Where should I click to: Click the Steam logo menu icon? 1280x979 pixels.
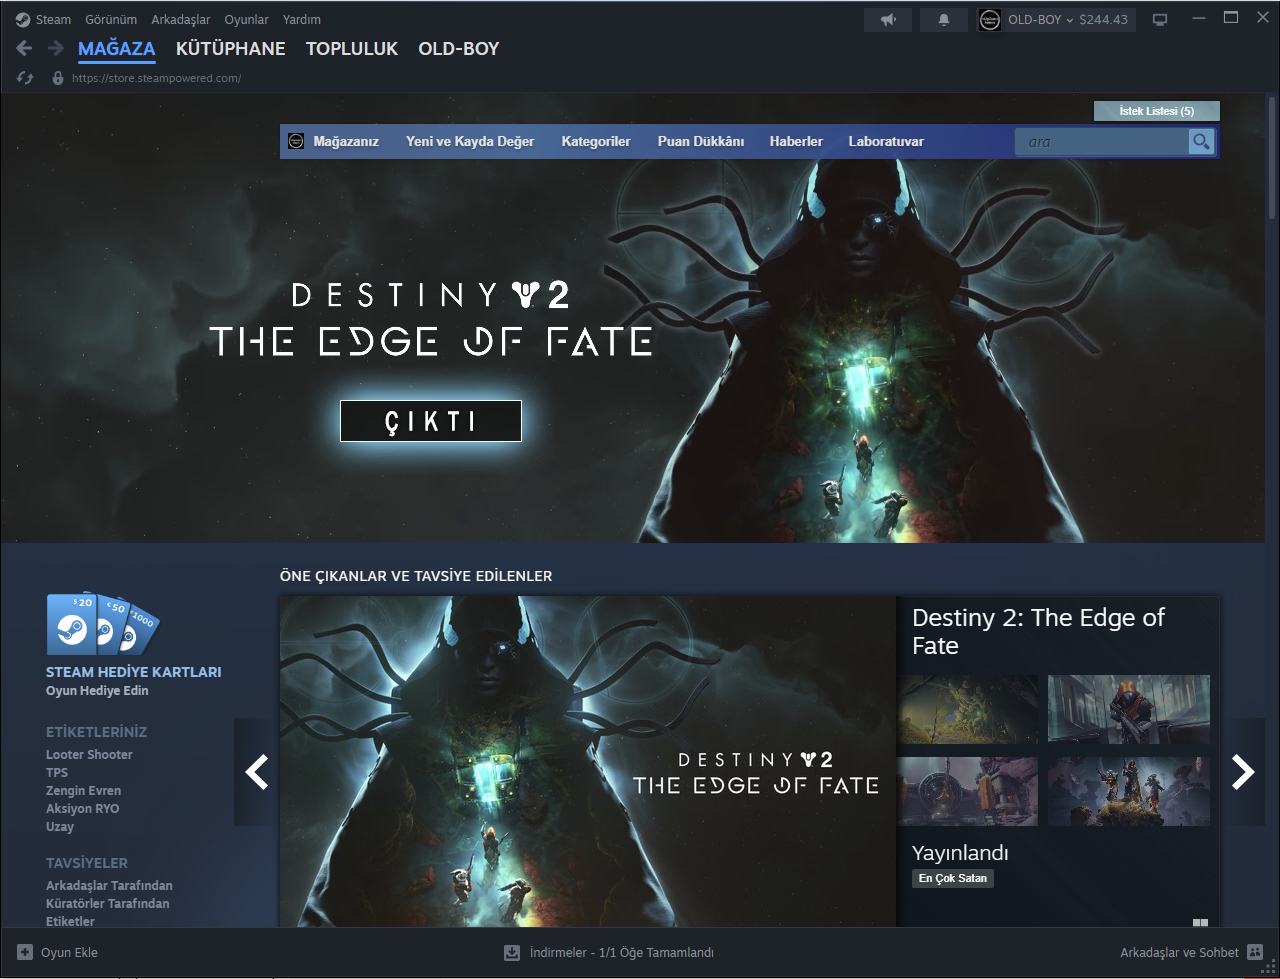pyautogui.click(x=23, y=19)
